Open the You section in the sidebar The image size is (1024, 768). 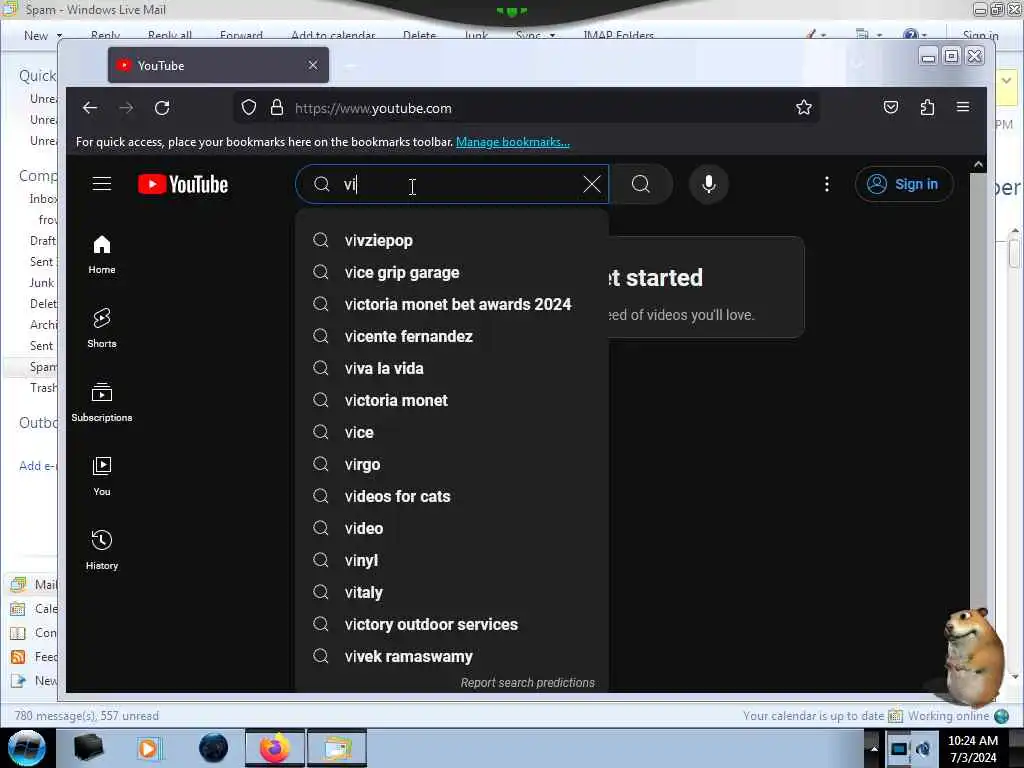coord(102,476)
